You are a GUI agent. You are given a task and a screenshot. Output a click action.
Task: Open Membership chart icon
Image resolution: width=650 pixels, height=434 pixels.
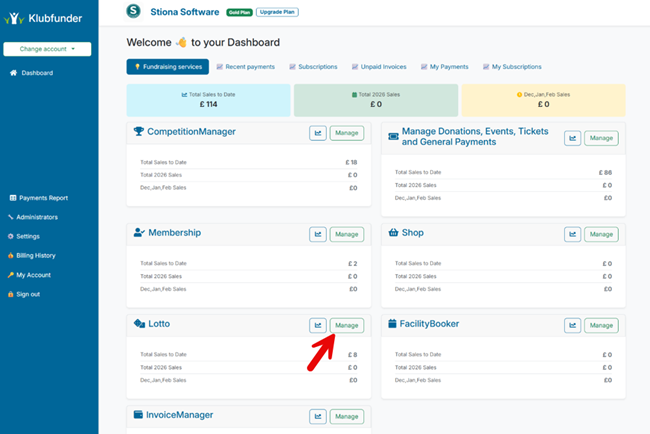click(318, 234)
